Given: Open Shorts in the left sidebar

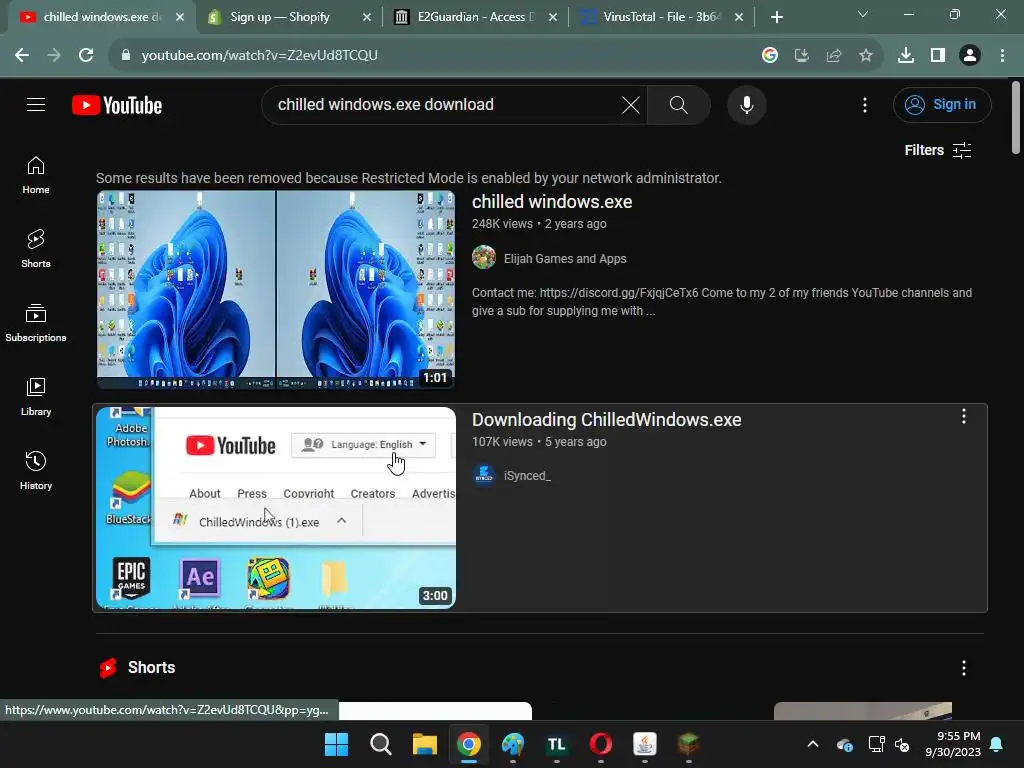Looking at the screenshot, I should coord(36,249).
